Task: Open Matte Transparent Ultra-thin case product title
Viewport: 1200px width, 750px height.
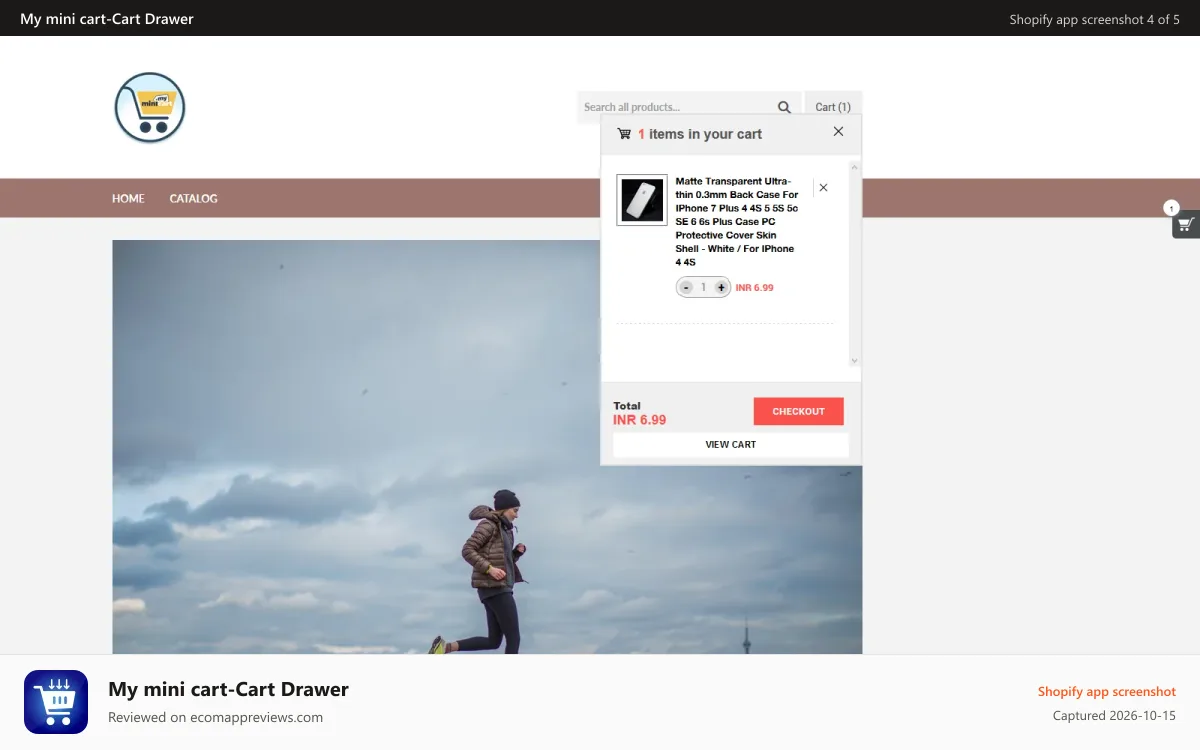Action: [x=737, y=222]
